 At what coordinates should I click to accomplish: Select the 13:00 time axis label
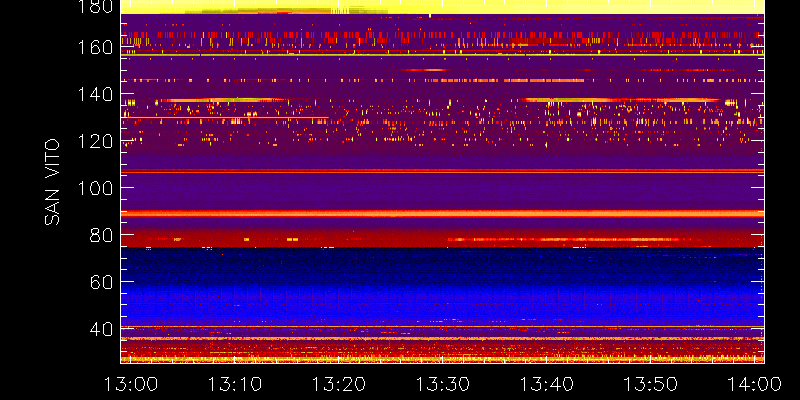pos(131,384)
